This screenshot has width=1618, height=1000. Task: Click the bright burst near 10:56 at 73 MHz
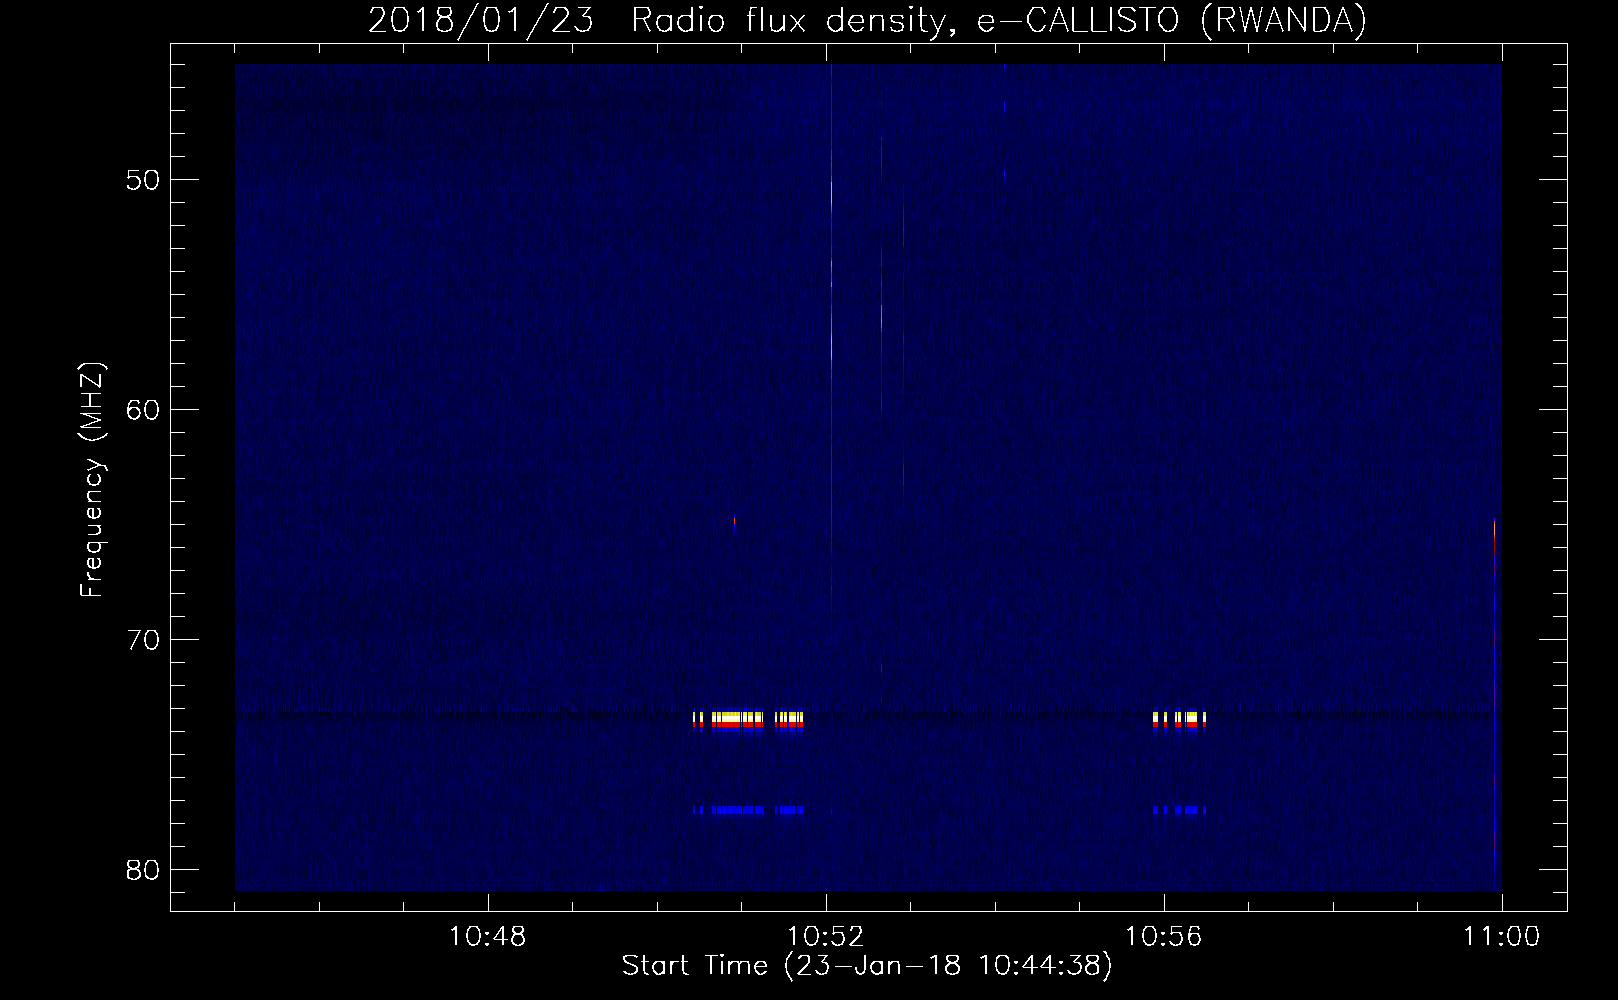1180,721
